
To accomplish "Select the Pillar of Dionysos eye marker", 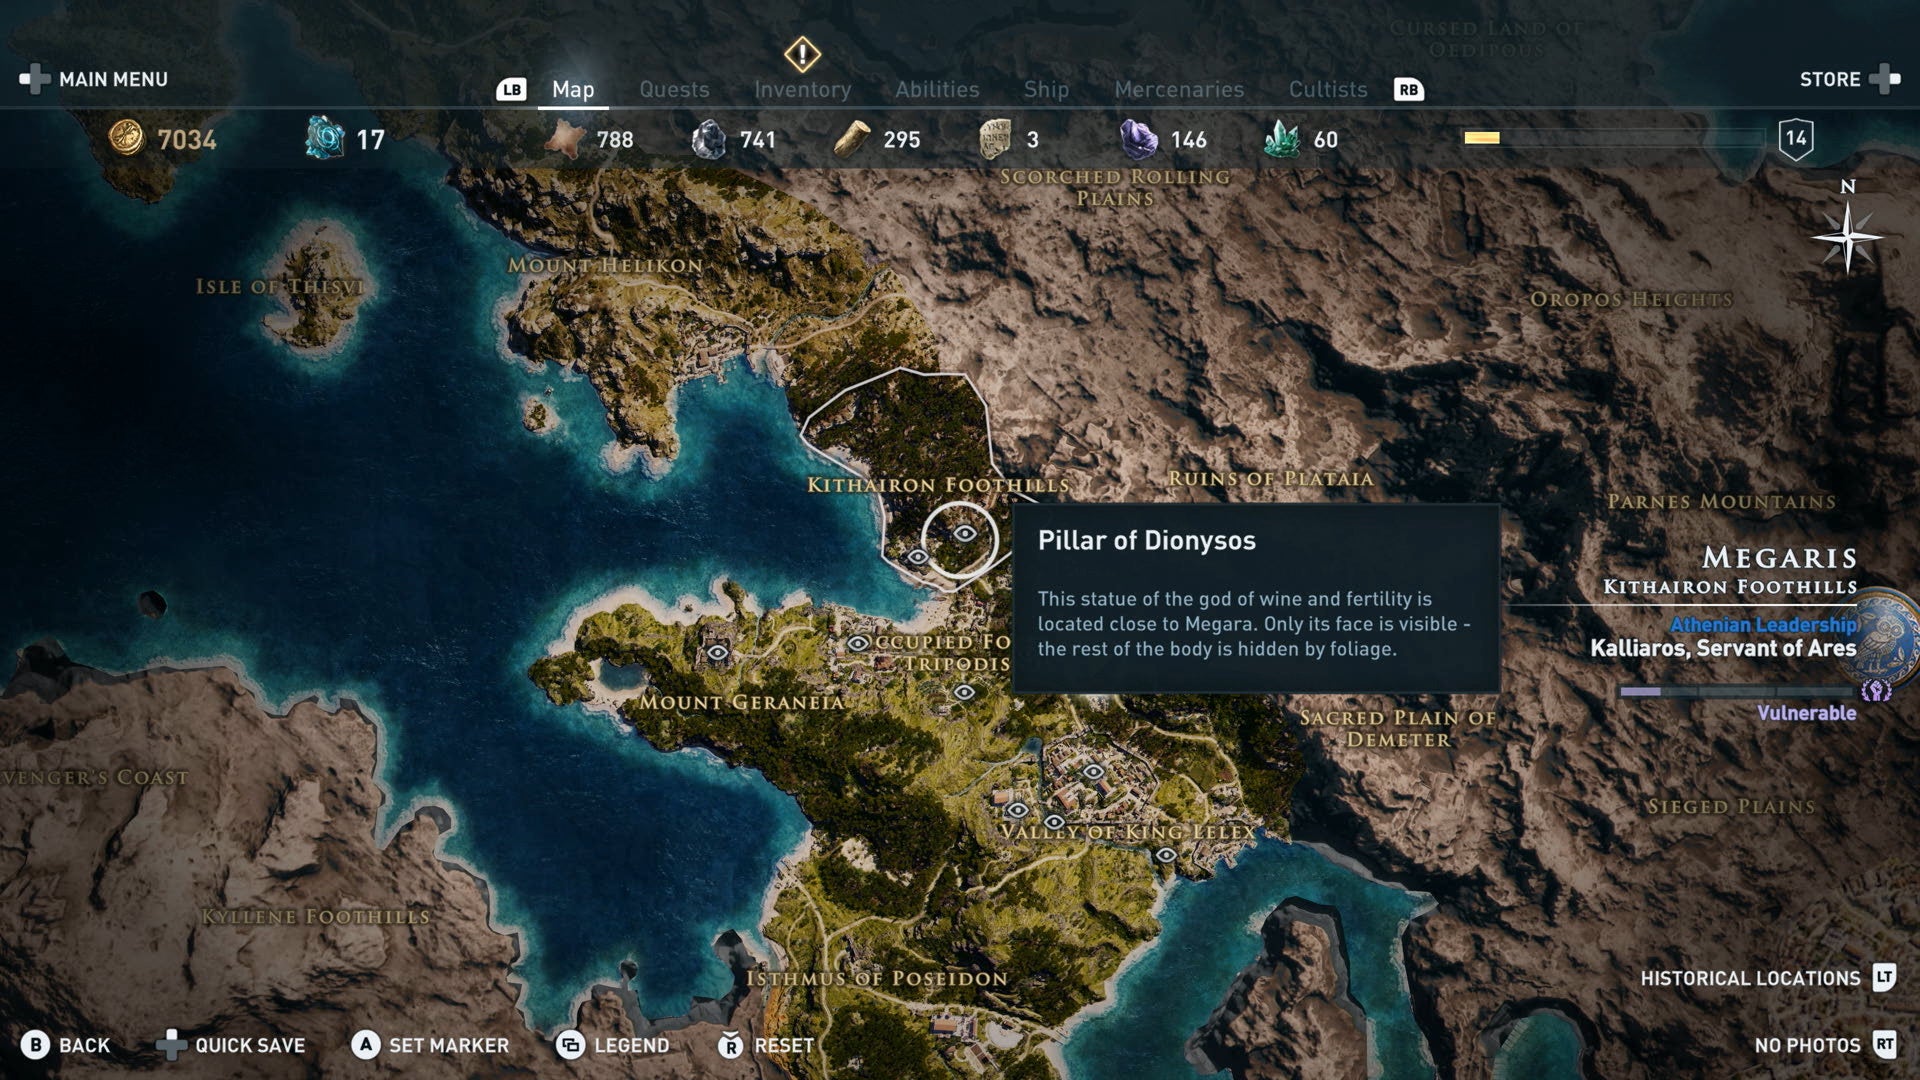I will pos(964,534).
